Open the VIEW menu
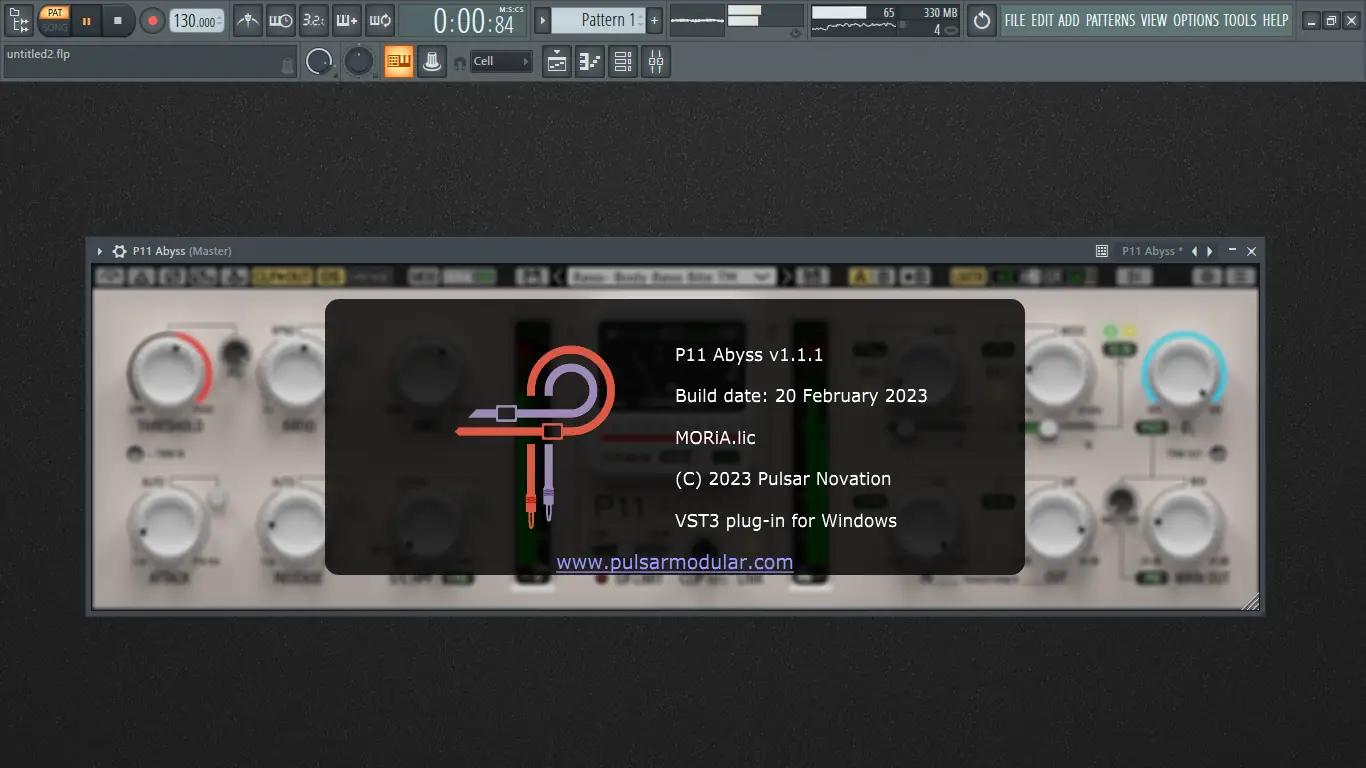The width and height of the screenshot is (1366, 768). click(1154, 20)
